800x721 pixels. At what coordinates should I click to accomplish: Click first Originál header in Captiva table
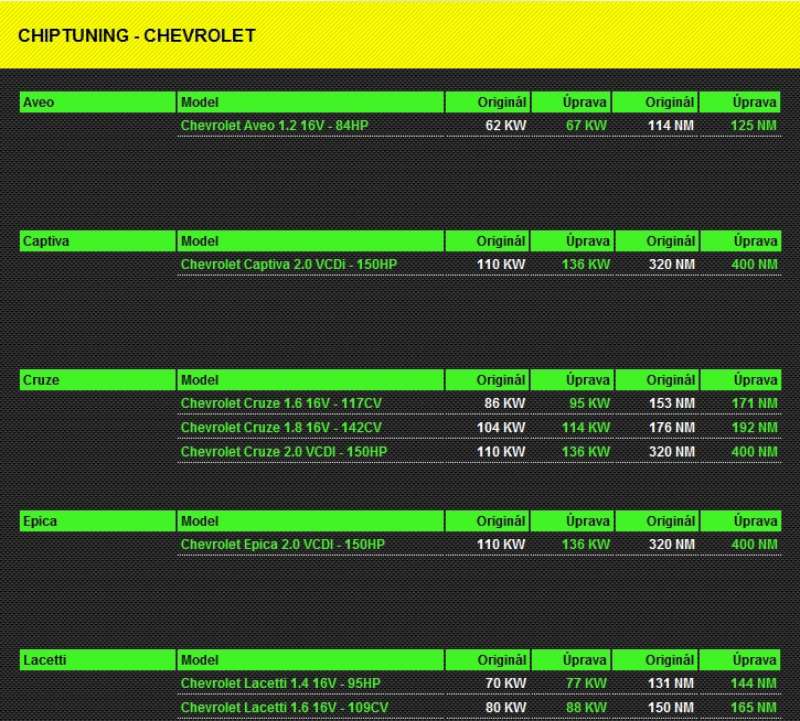point(487,241)
